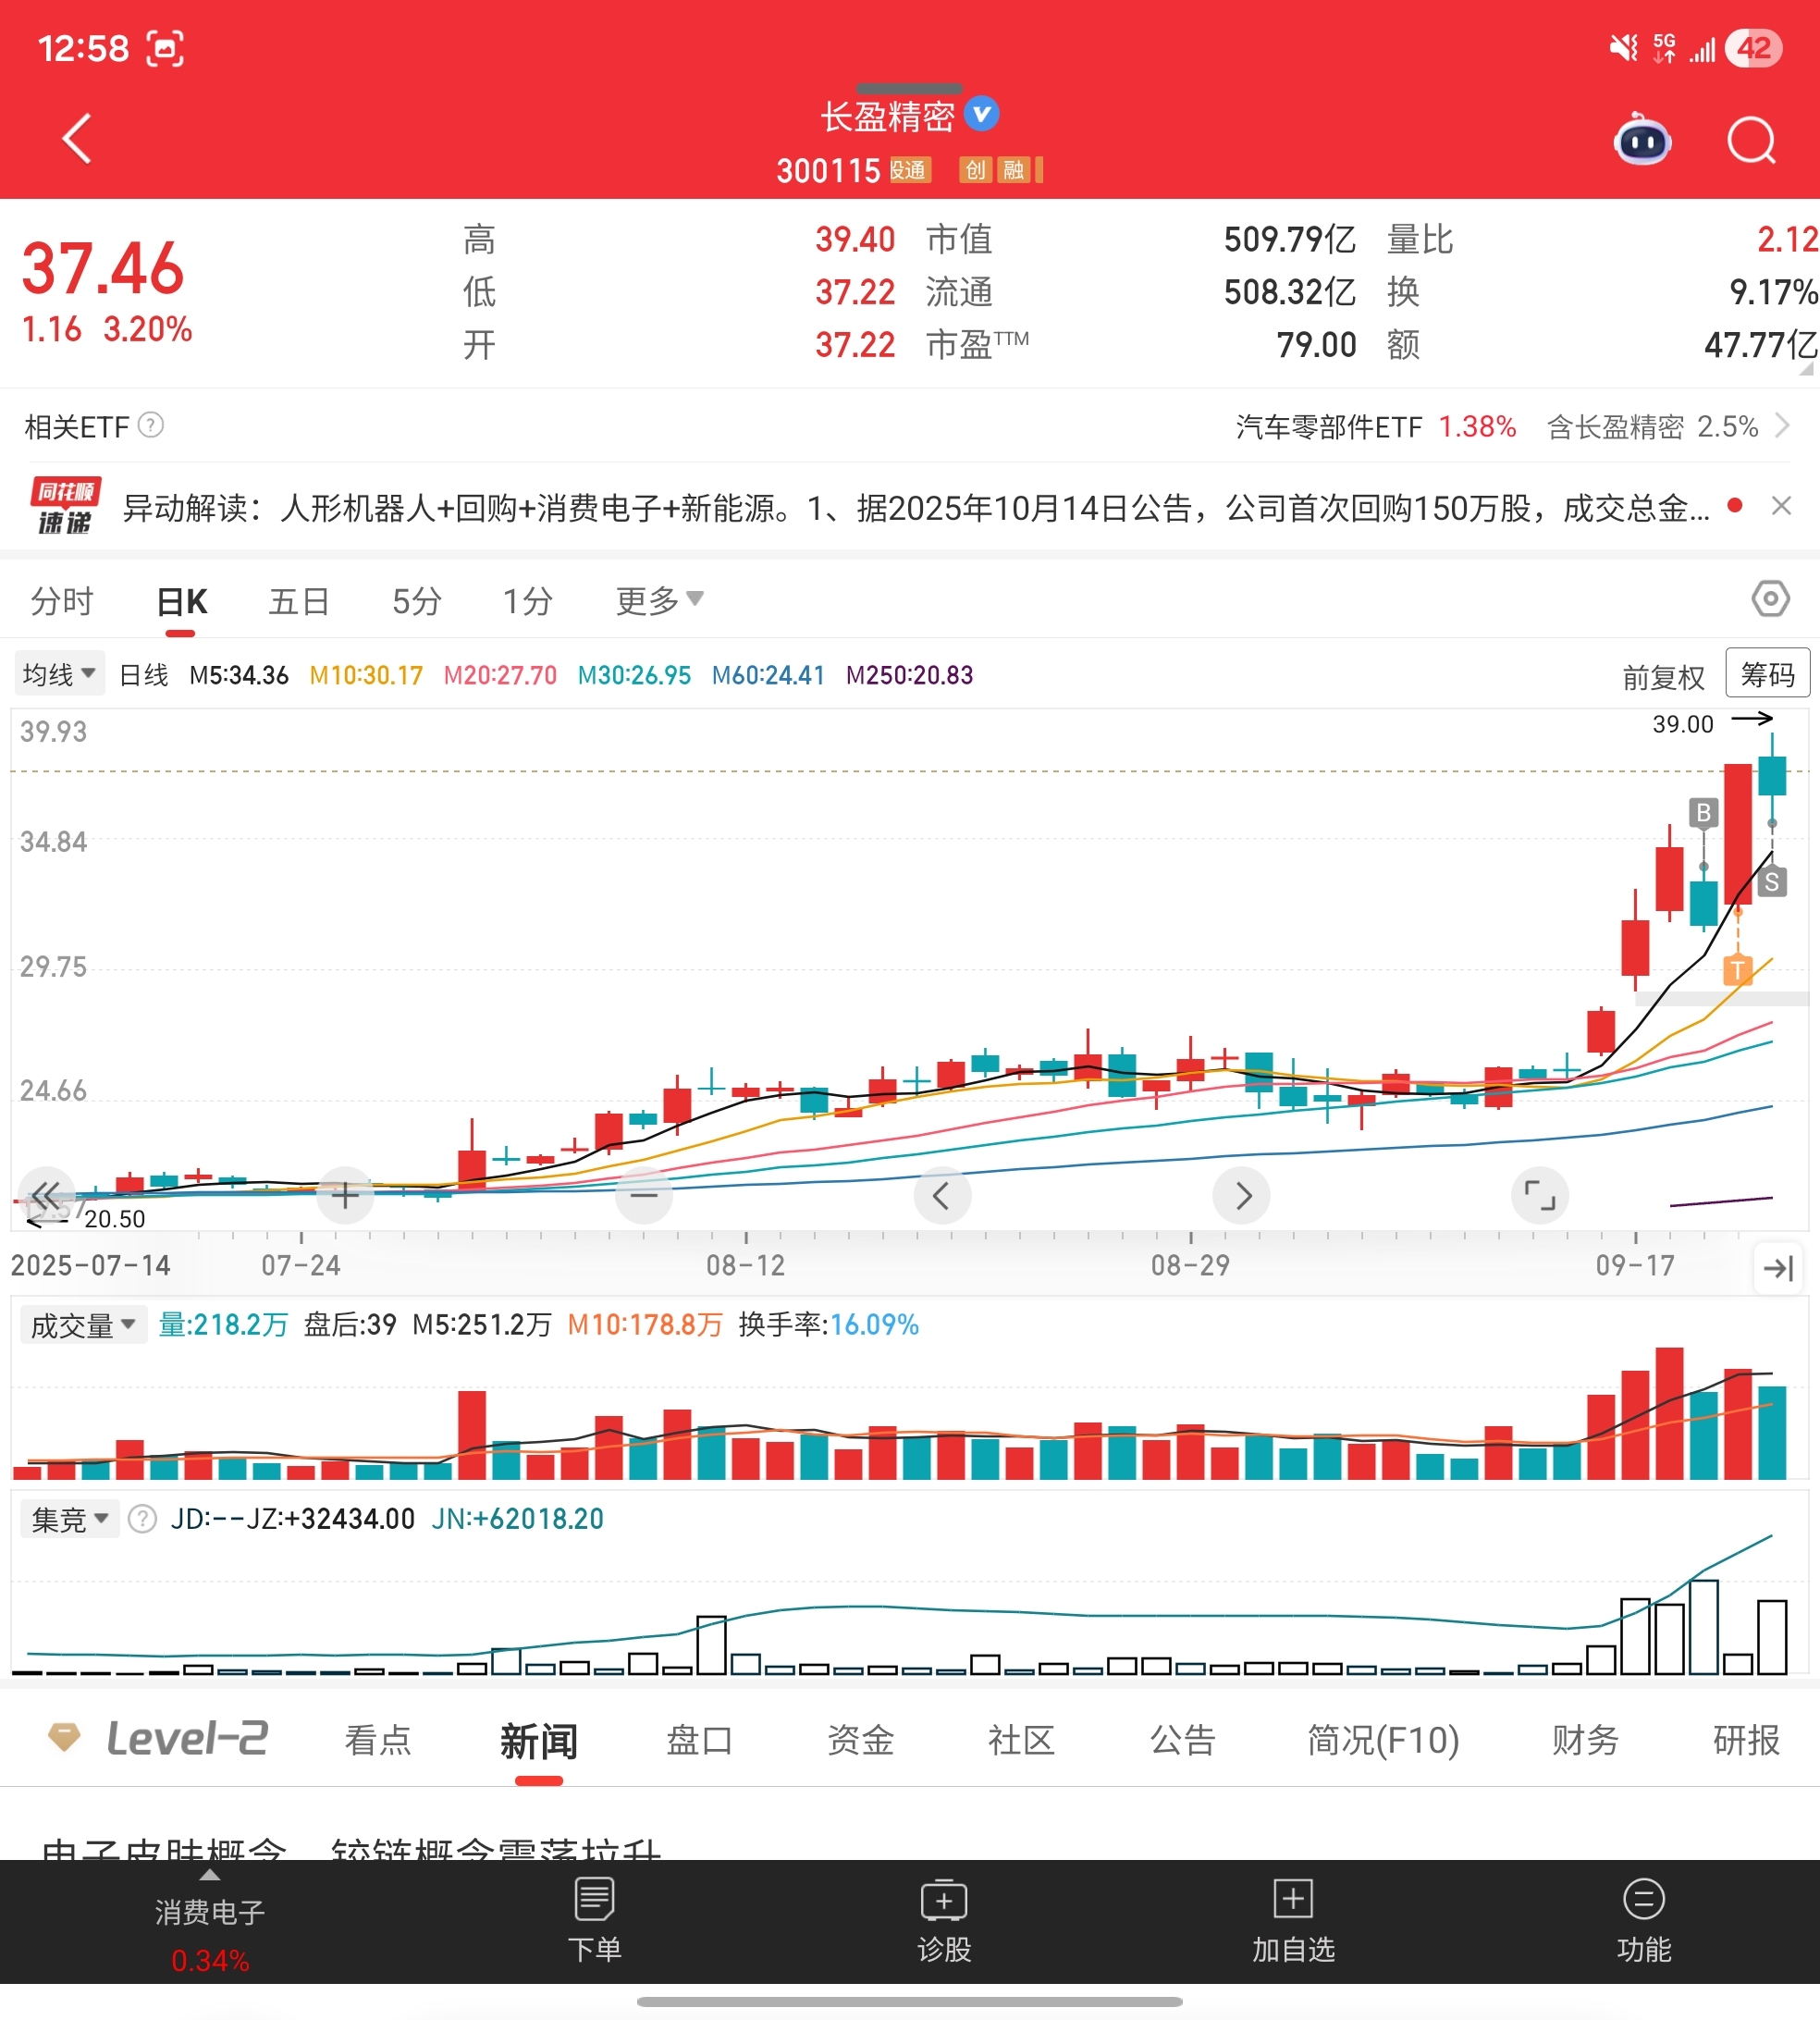Zoom out chart with minus button
The width and height of the screenshot is (1820, 2020).
point(644,1195)
